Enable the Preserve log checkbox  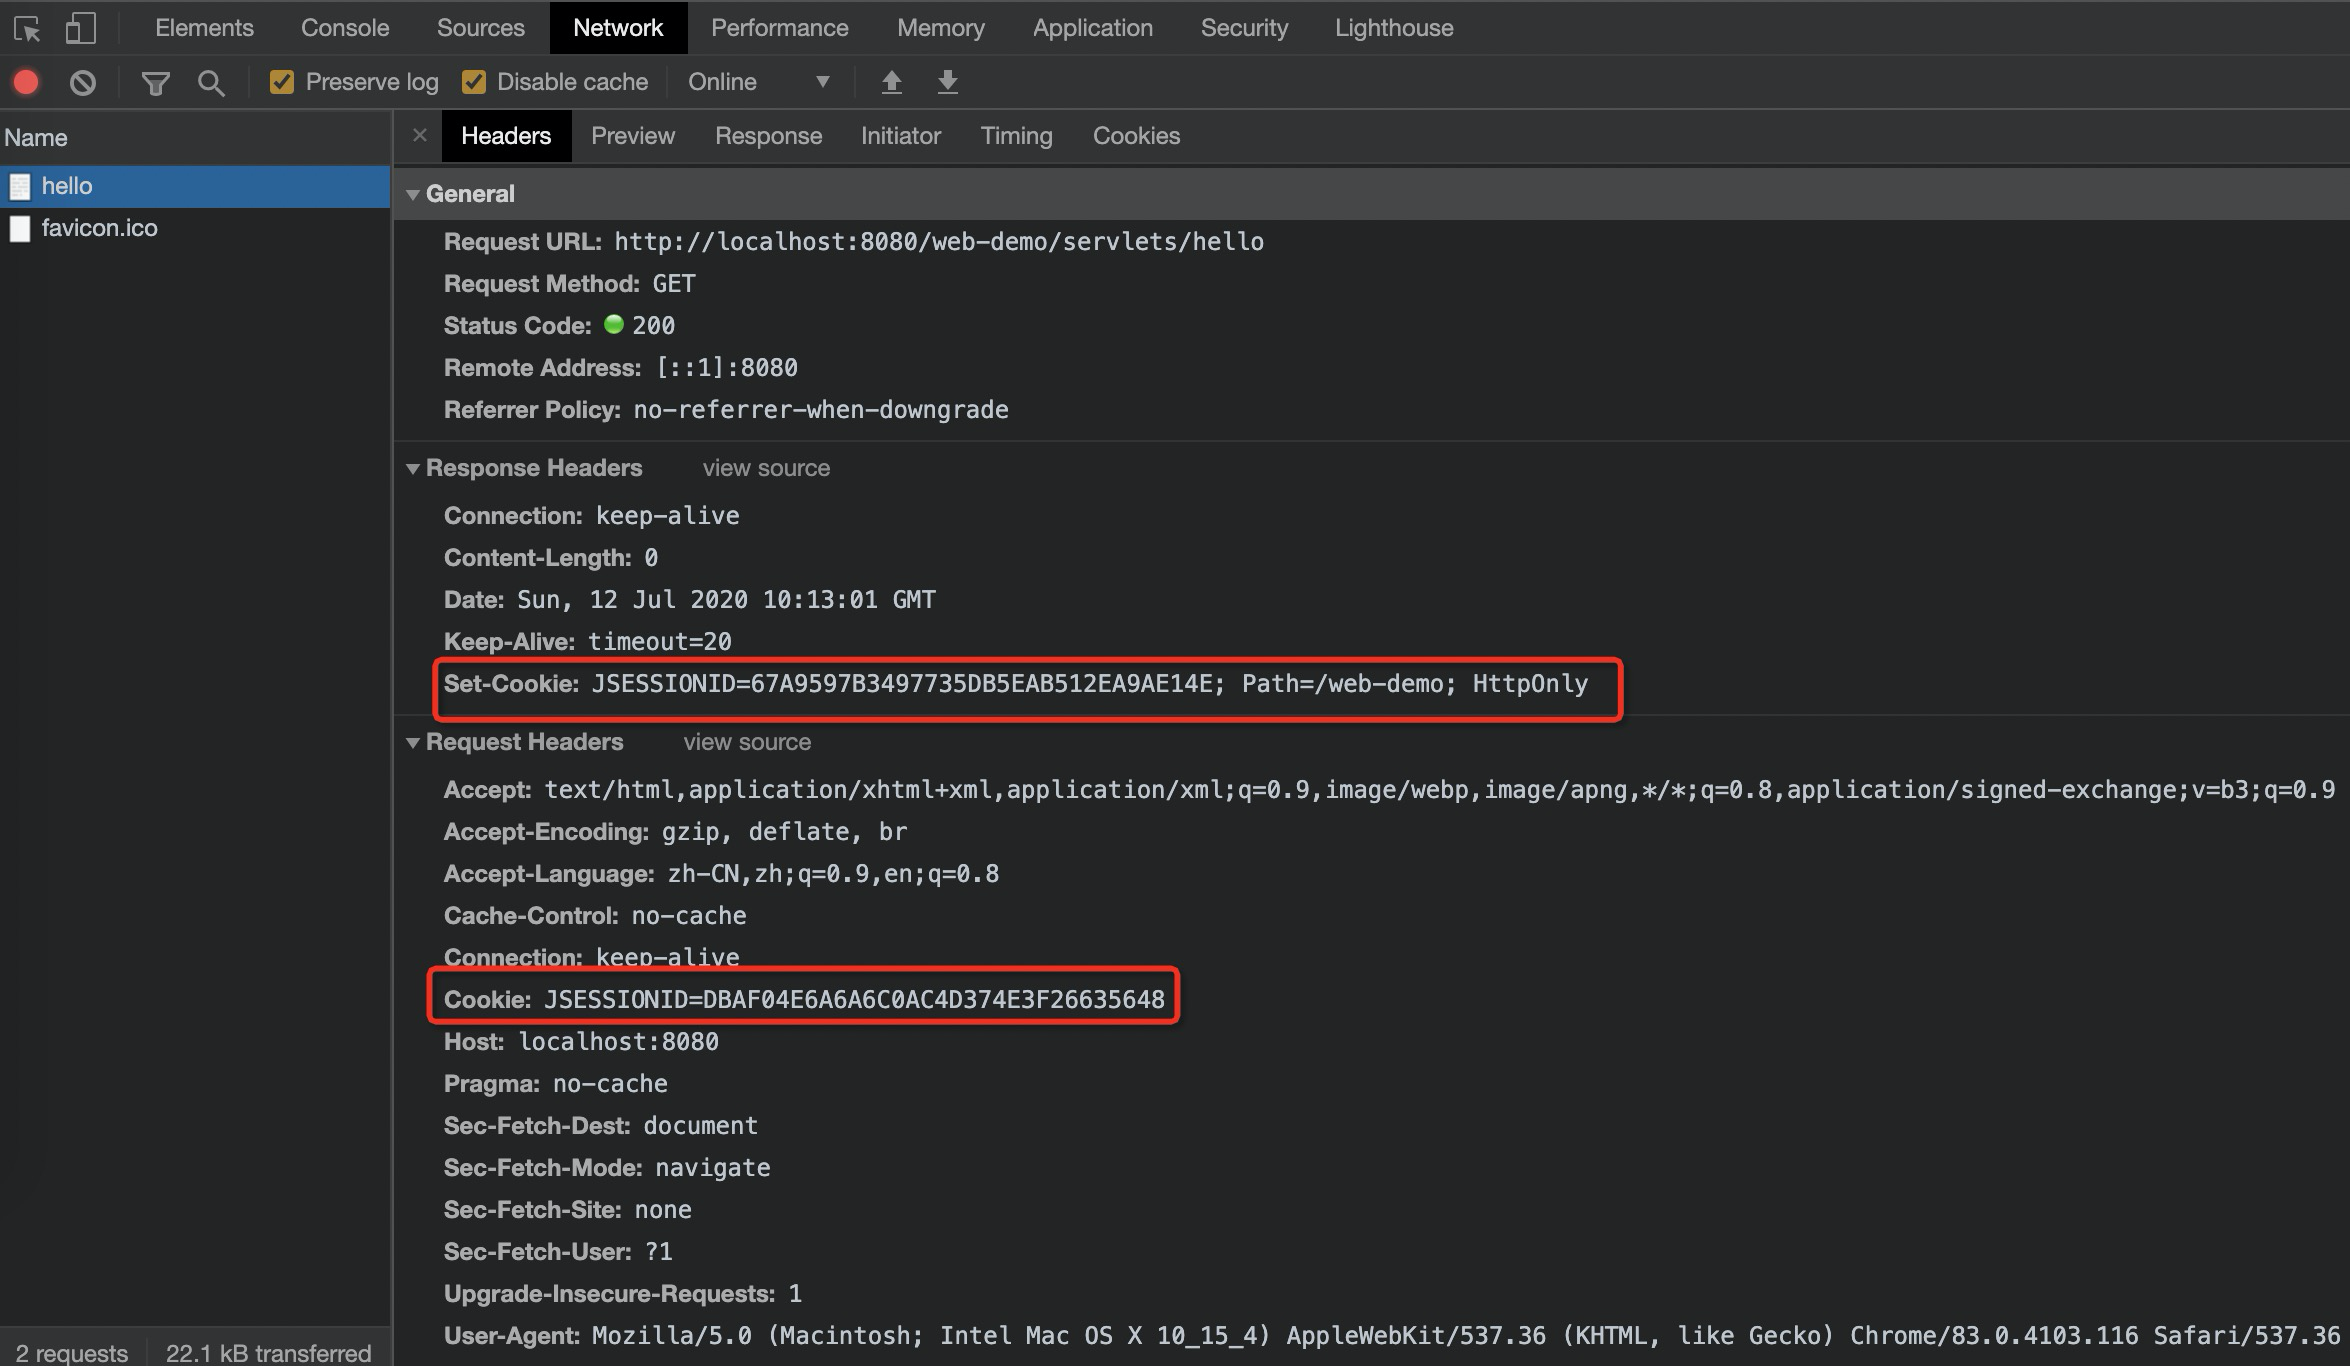click(281, 81)
